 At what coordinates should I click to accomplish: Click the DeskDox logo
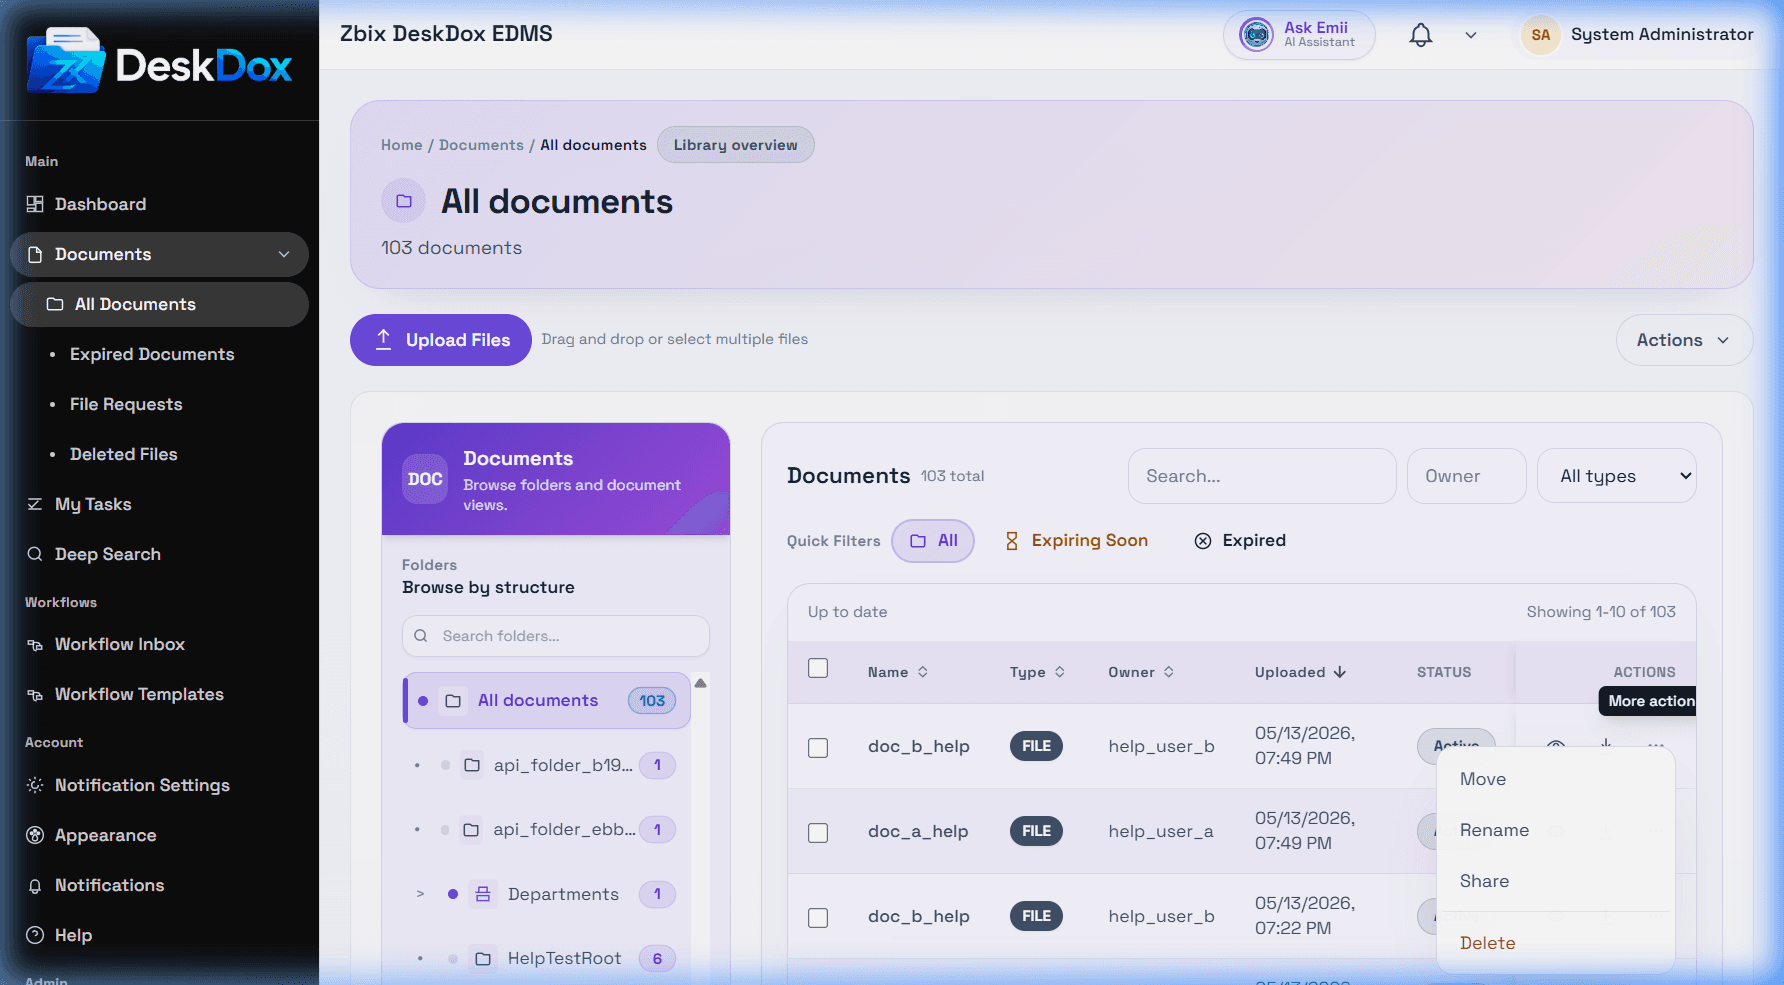click(160, 62)
